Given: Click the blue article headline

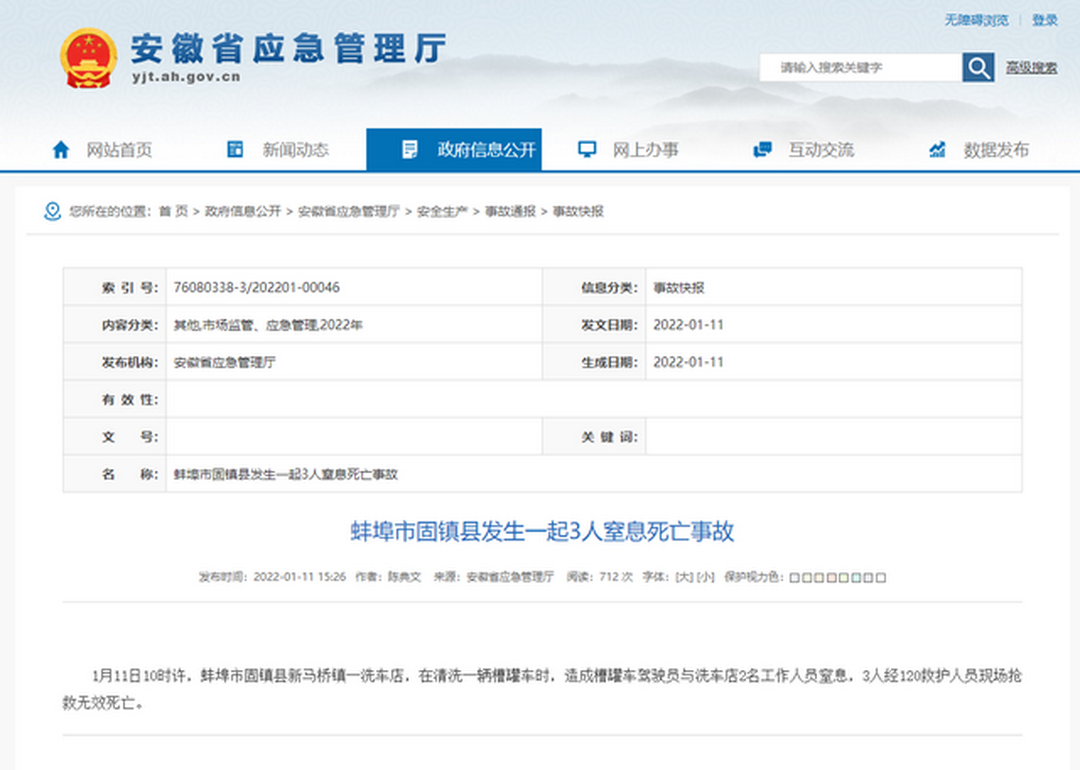Looking at the screenshot, I should click(x=542, y=531).
